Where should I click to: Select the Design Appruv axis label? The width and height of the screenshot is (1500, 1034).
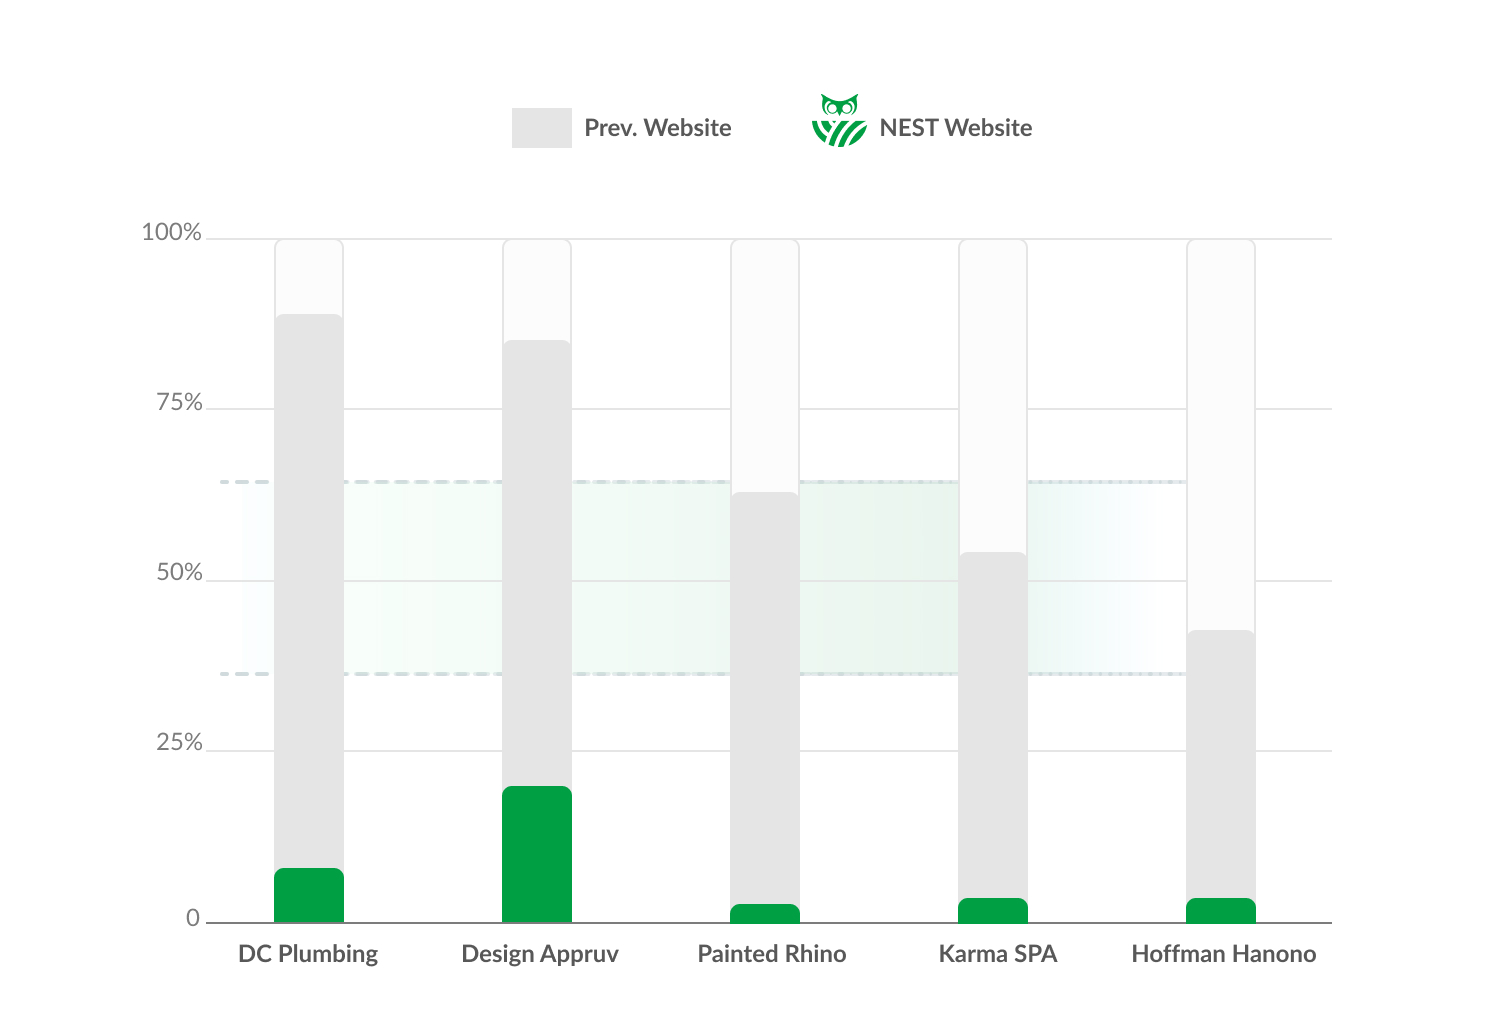(x=540, y=954)
